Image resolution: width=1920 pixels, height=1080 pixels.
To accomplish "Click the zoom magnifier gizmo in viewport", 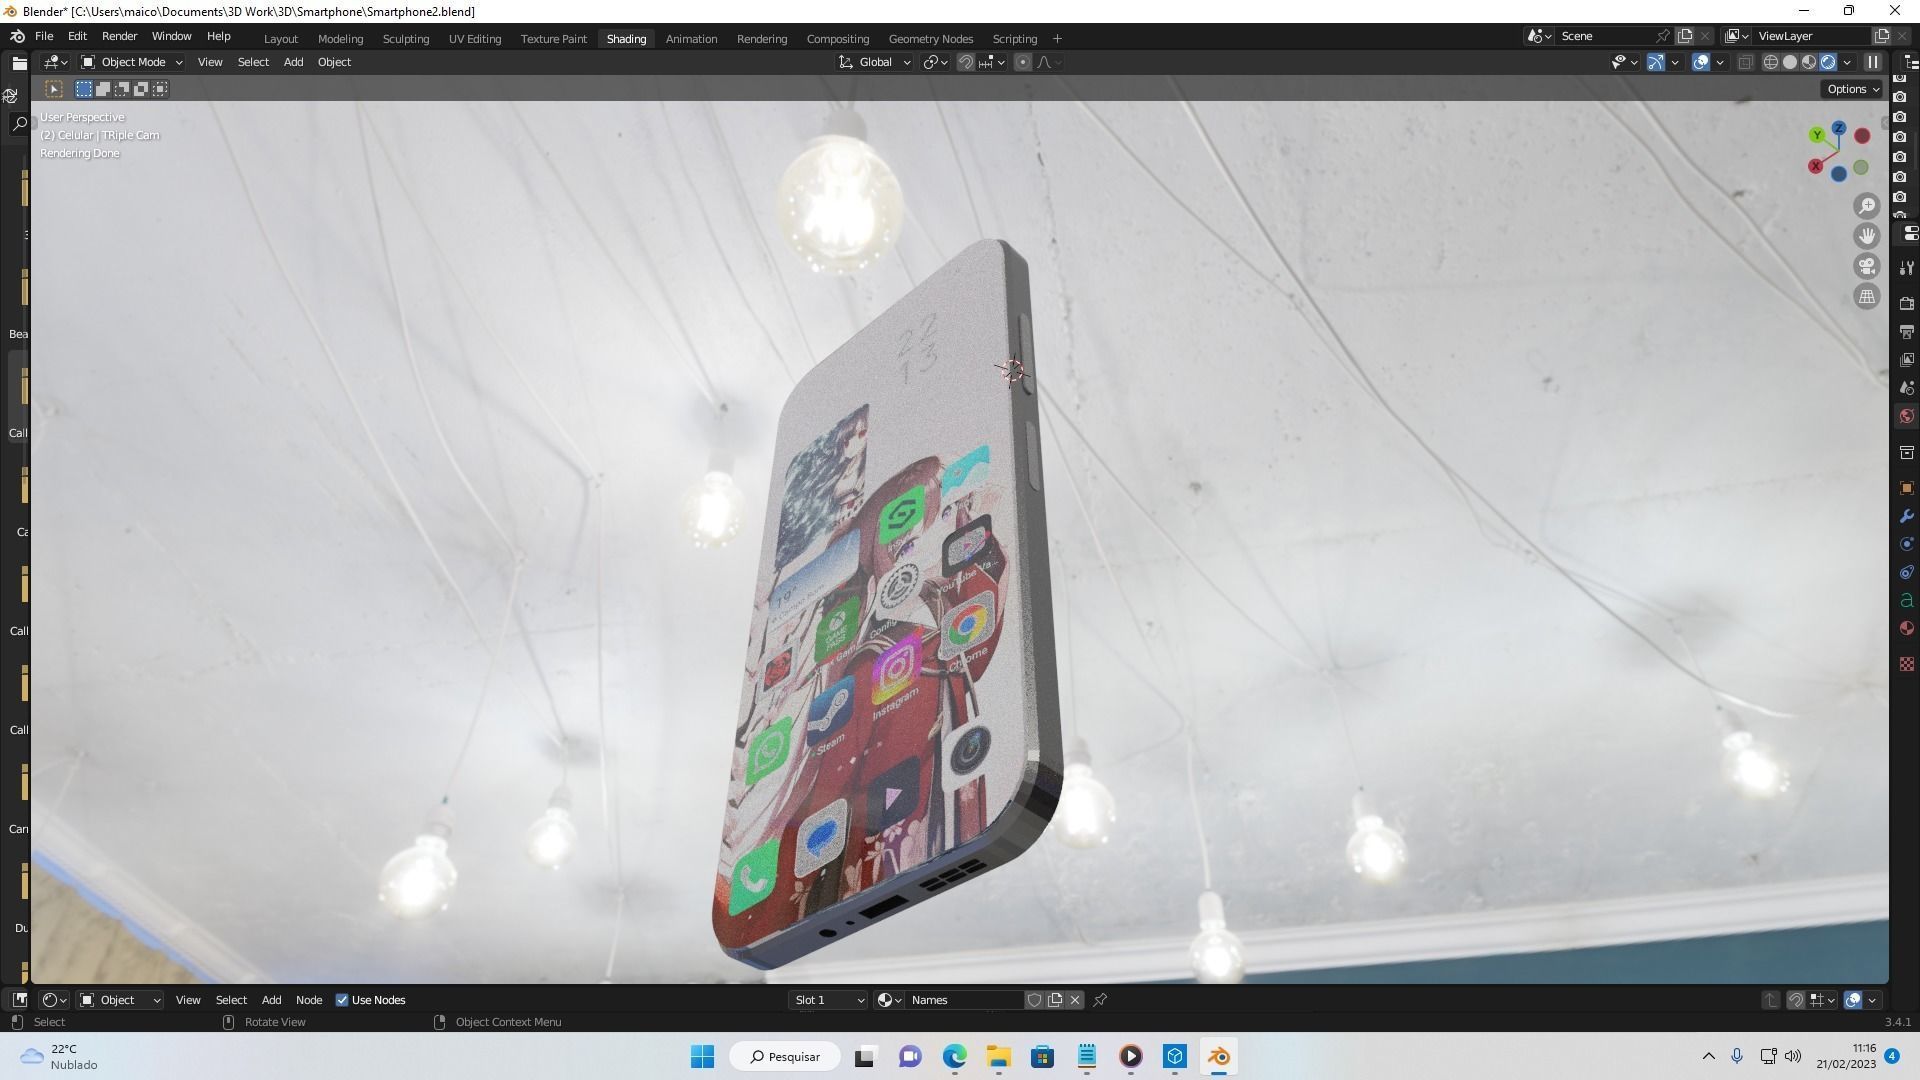I will point(1867,206).
